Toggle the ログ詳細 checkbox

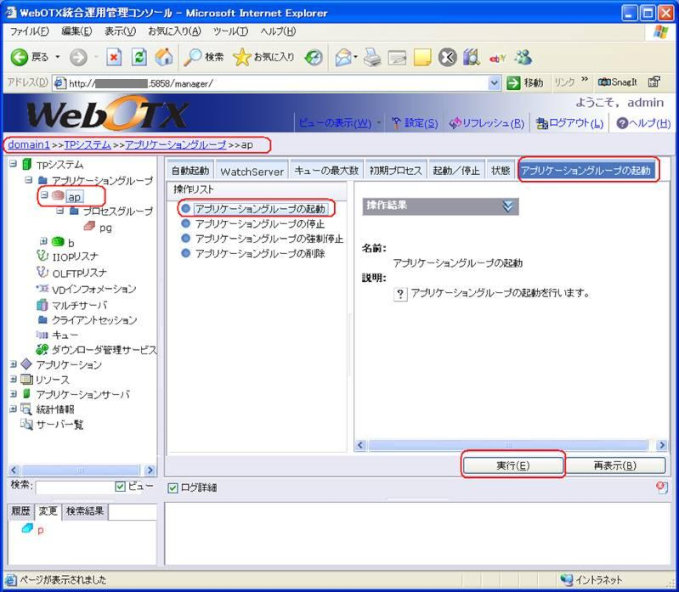172,487
